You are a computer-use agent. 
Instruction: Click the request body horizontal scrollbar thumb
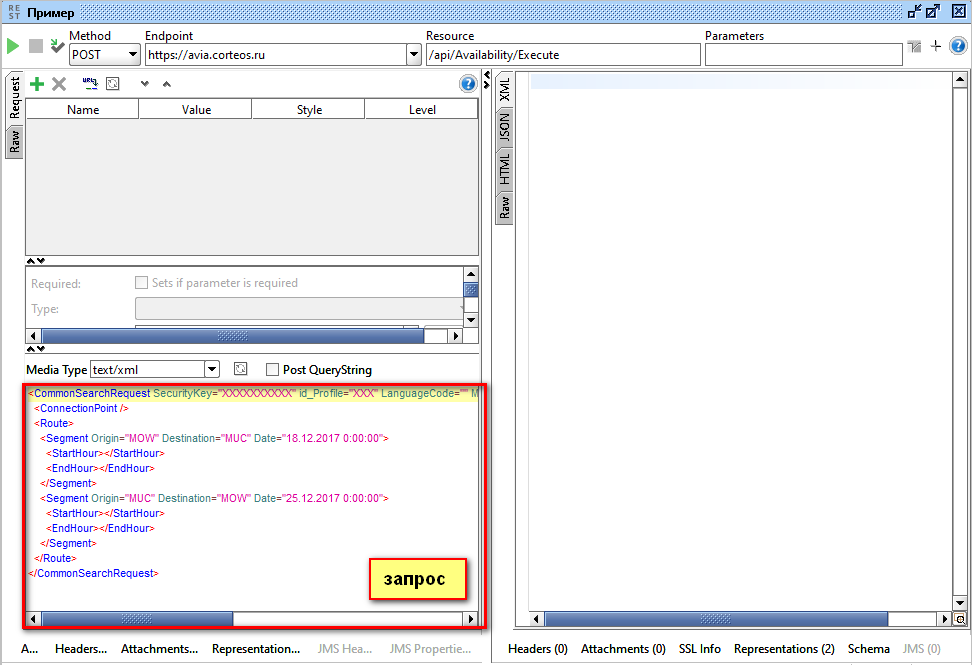click(x=137, y=620)
